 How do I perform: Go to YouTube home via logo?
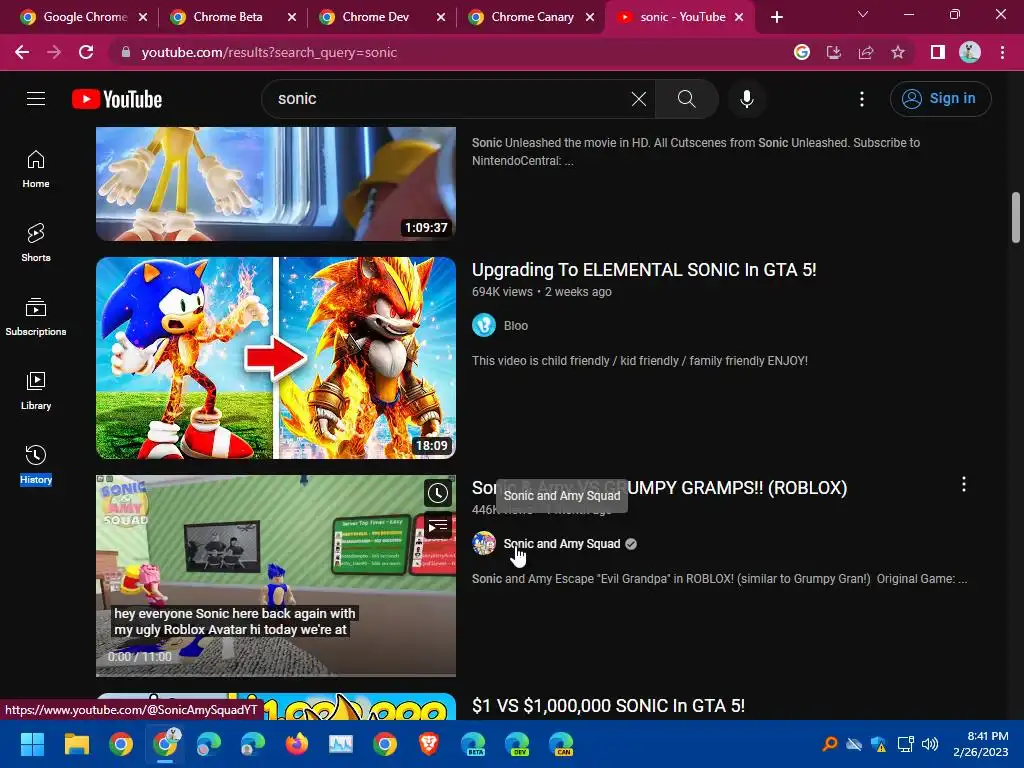pyautogui.click(x=117, y=99)
